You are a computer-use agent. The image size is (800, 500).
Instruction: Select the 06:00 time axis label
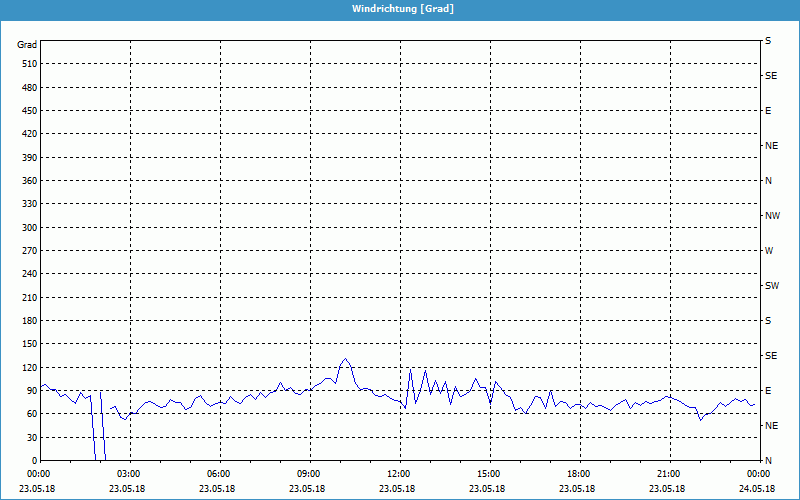point(219,474)
